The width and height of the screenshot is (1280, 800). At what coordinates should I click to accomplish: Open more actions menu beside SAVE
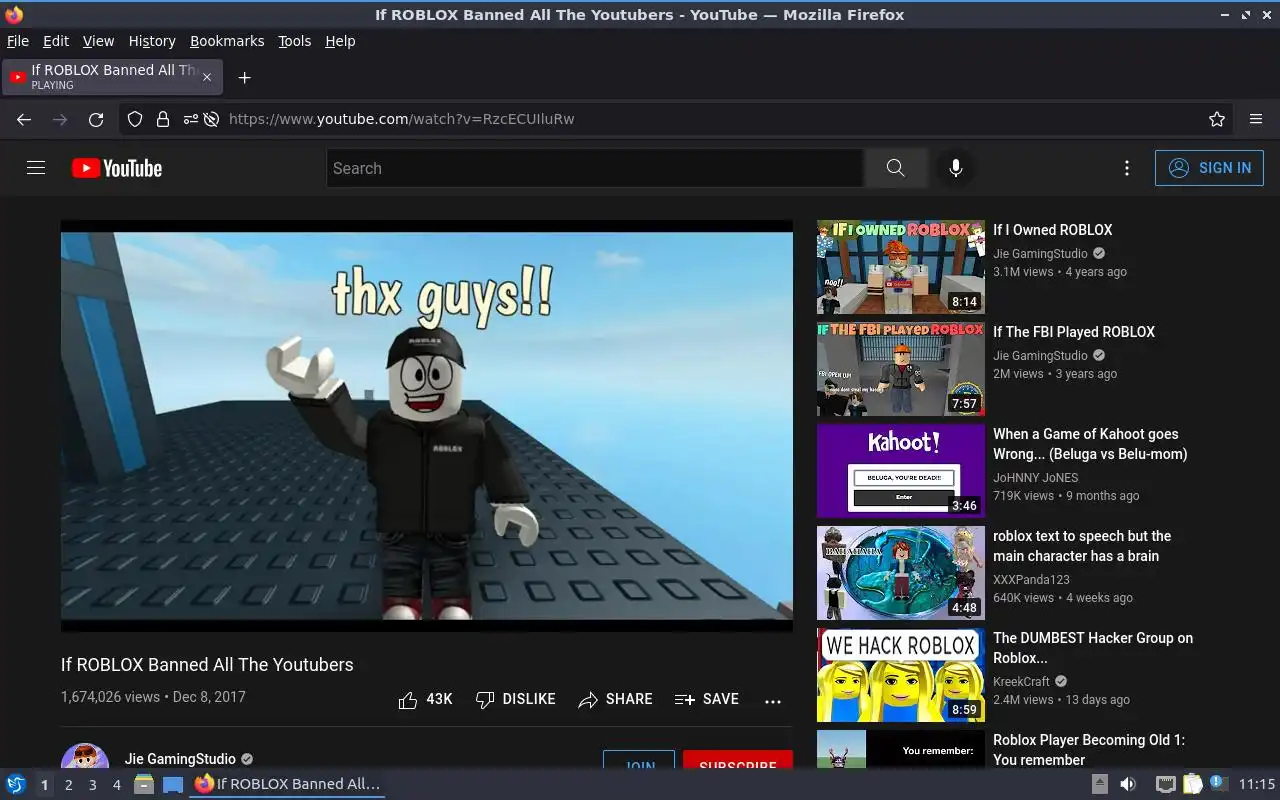tap(773, 701)
